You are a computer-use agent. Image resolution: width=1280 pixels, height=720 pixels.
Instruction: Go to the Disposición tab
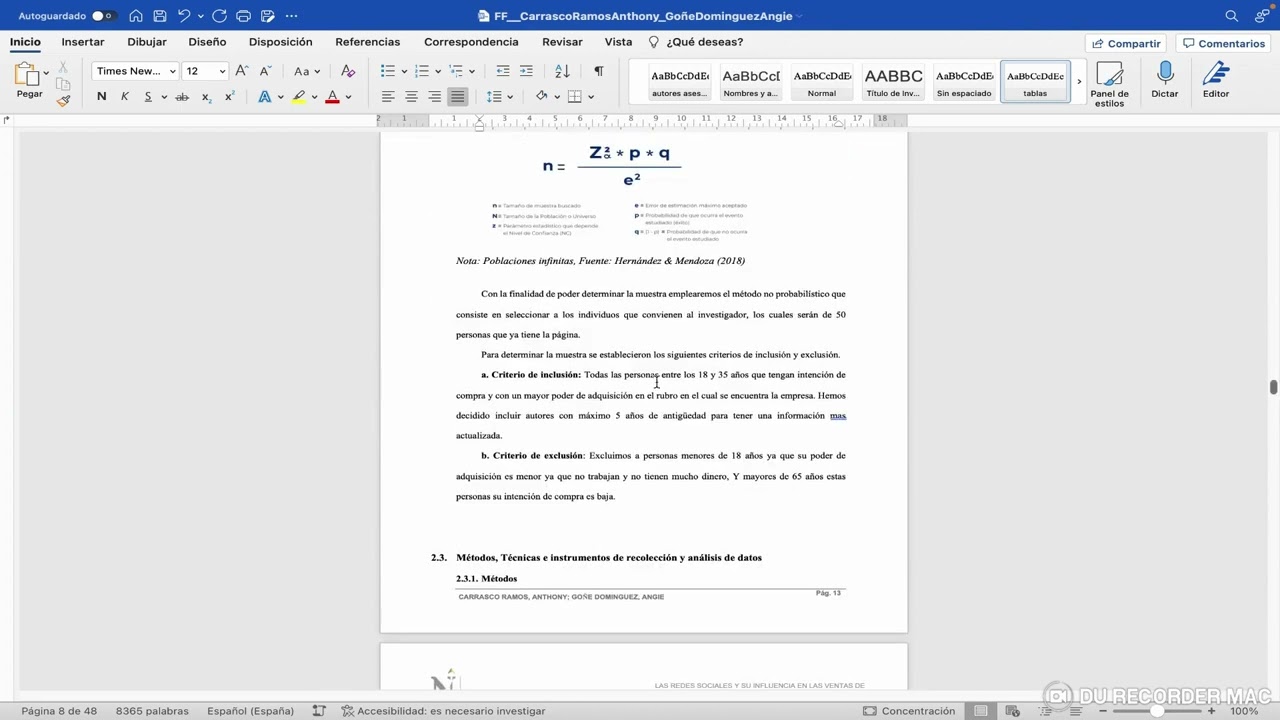coord(280,42)
